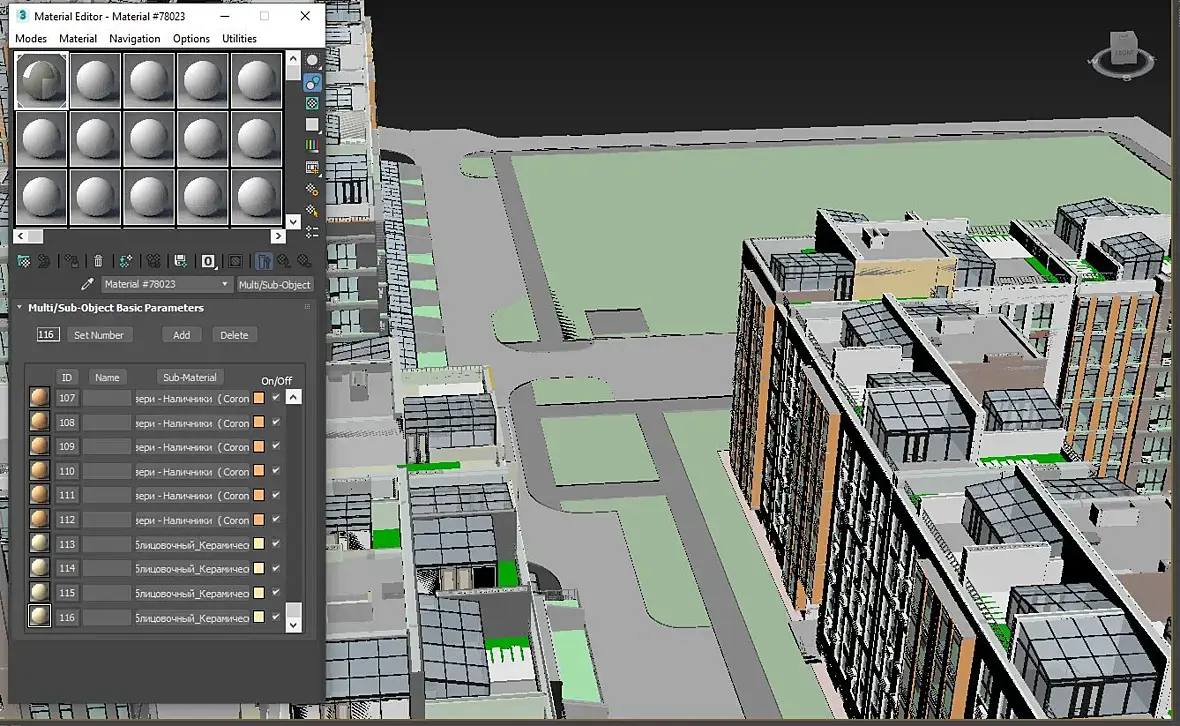Click Assign Material to Selection icon
The height and width of the screenshot is (726, 1180).
tap(70, 261)
